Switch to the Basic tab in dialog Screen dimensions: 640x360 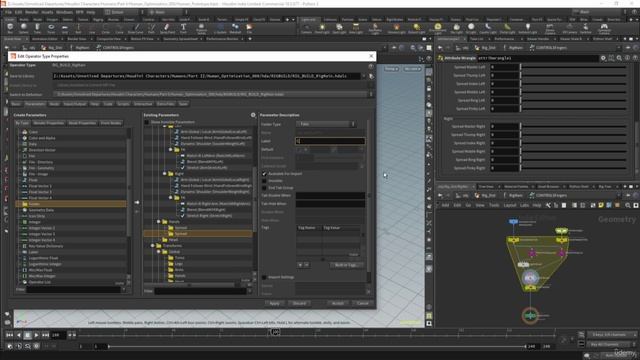[16, 104]
